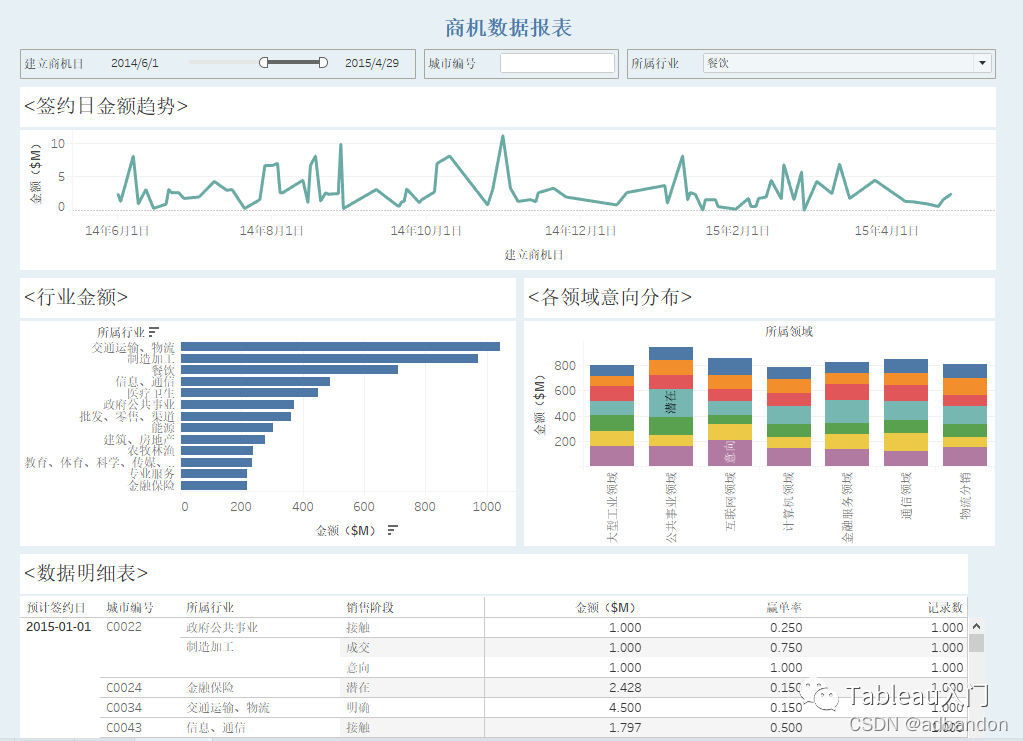The height and width of the screenshot is (741, 1023).
Task: Click the <签约日金额趋势> section title
Action: pyautogui.click(x=106, y=106)
